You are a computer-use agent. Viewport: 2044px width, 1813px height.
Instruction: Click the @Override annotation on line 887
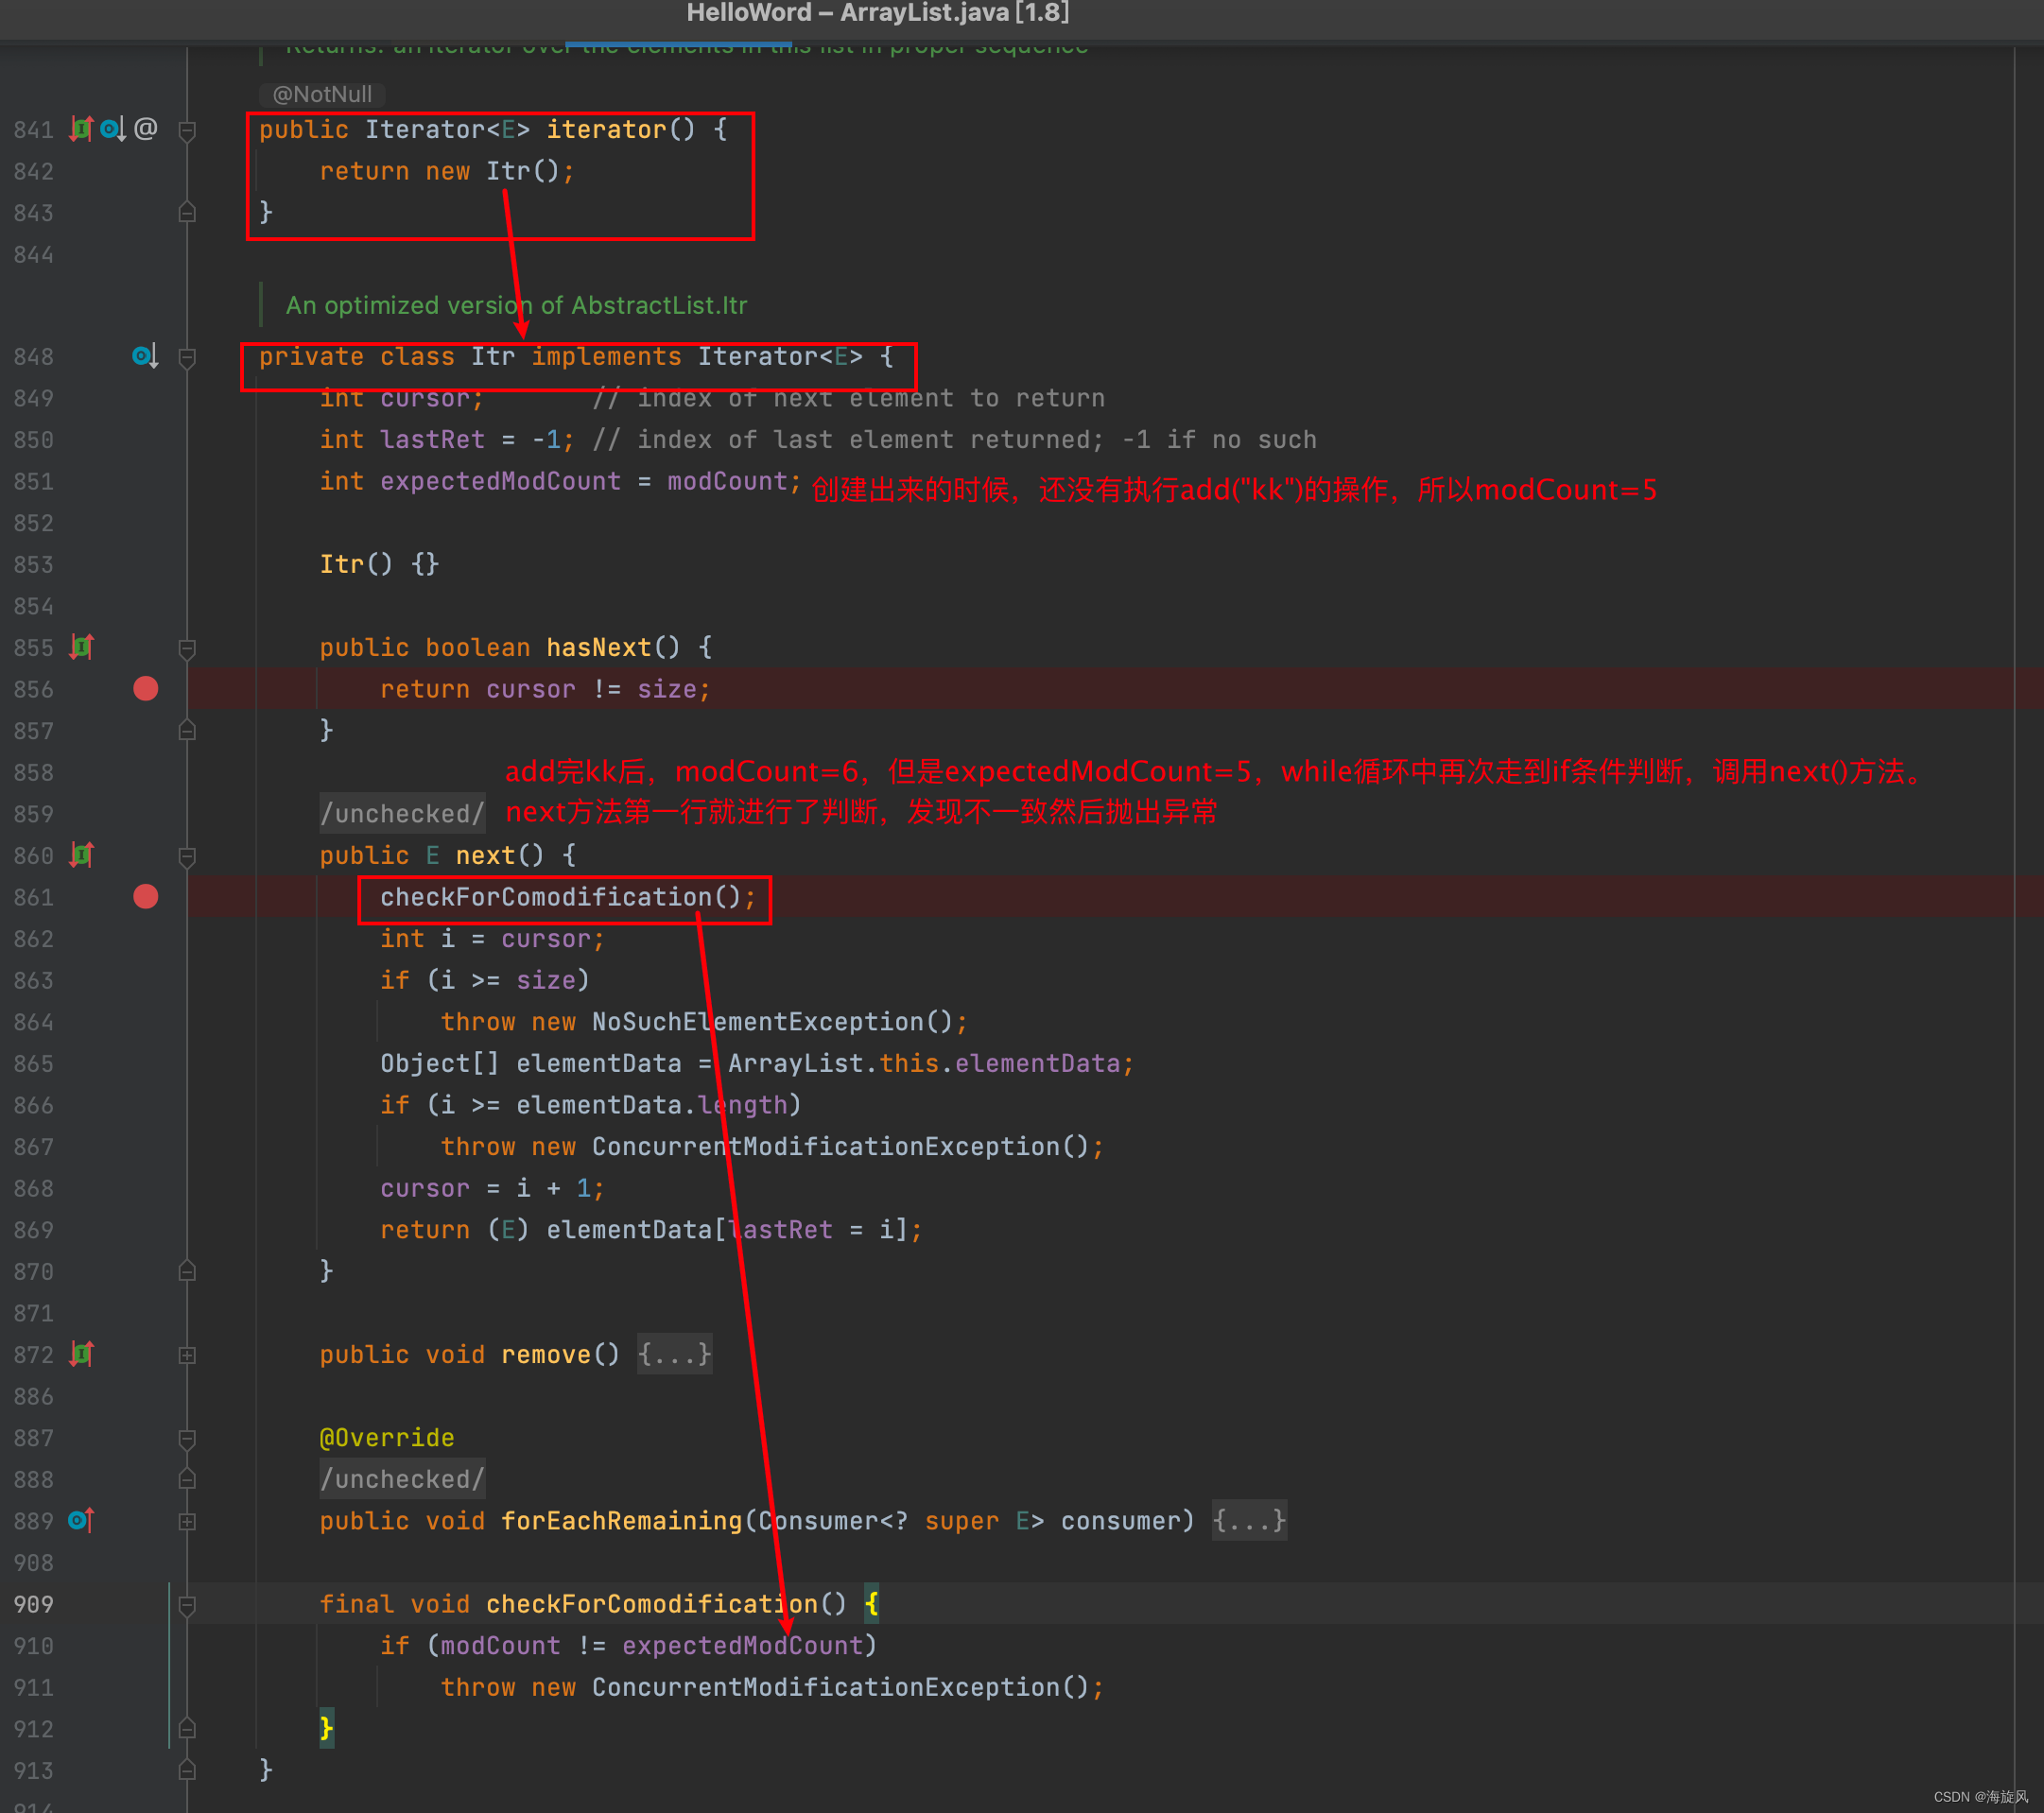(x=387, y=1438)
